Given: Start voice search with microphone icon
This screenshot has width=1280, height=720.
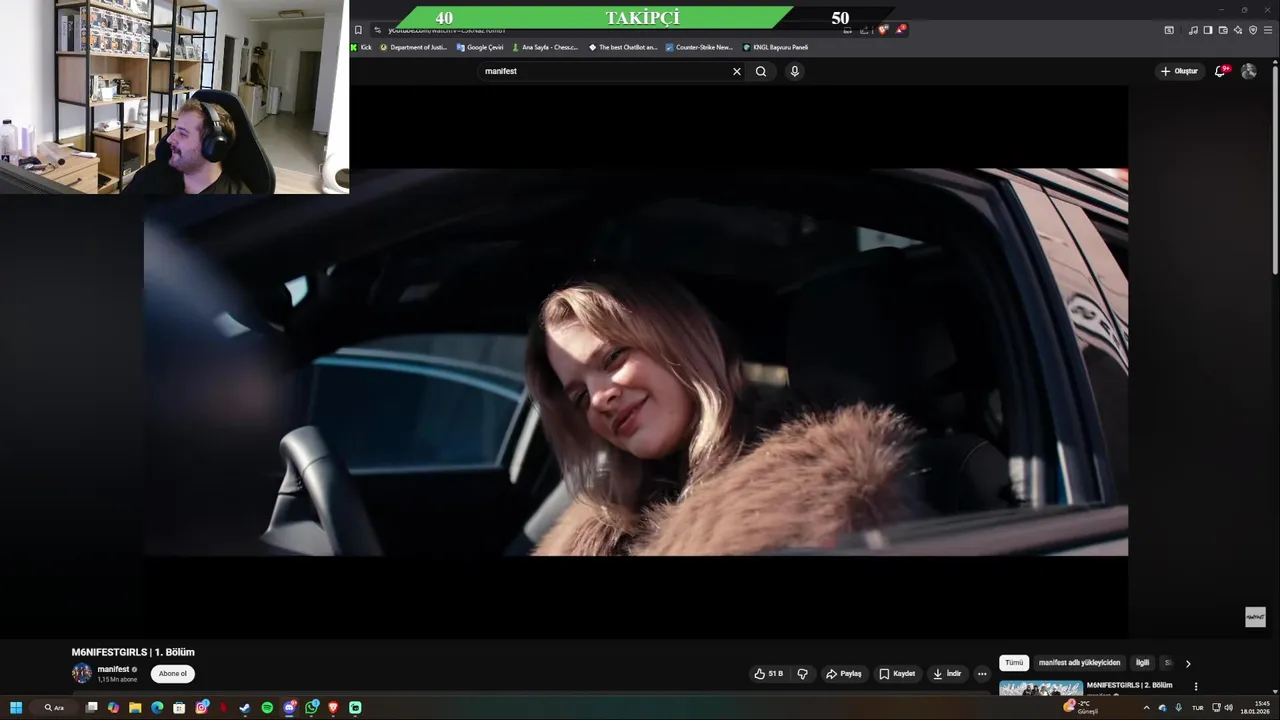Looking at the screenshot, I should [x=794, y=71].
